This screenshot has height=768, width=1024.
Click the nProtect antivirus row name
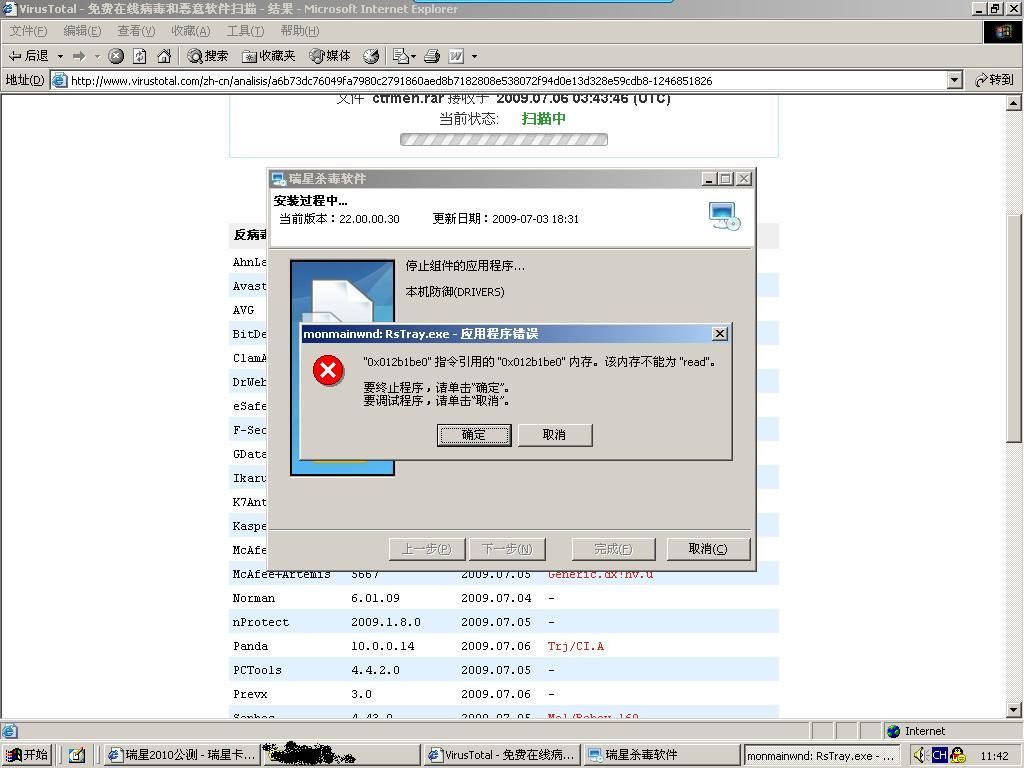coord(261,622)
